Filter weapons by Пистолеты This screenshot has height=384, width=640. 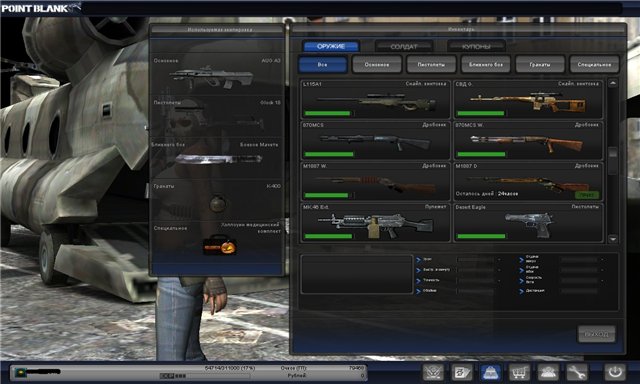point(431,64)
